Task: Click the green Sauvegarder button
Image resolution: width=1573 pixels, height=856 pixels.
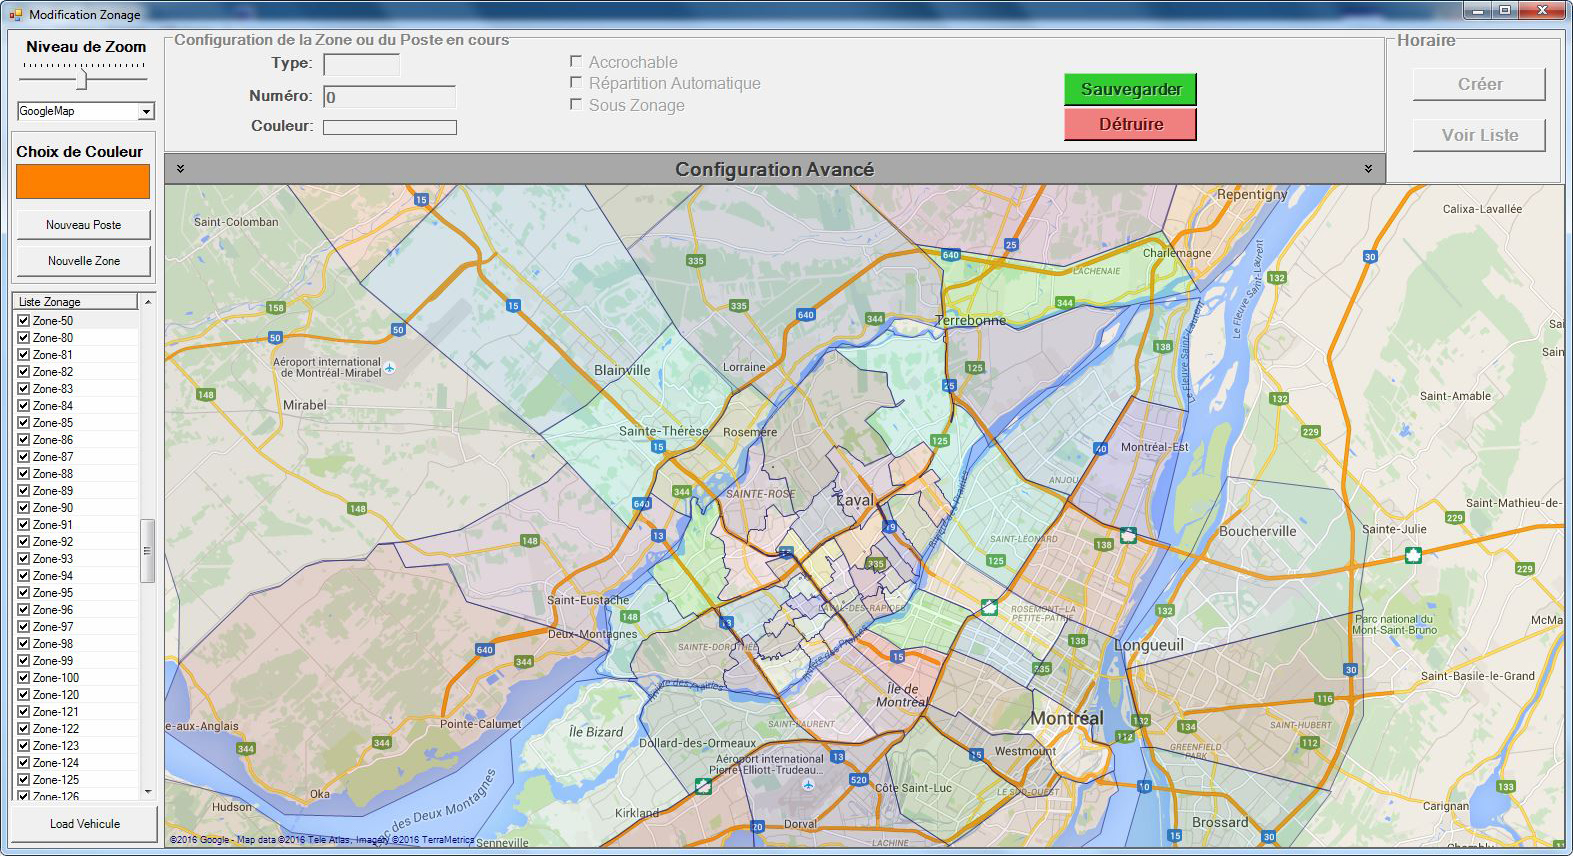Action: click(1130, 89)
